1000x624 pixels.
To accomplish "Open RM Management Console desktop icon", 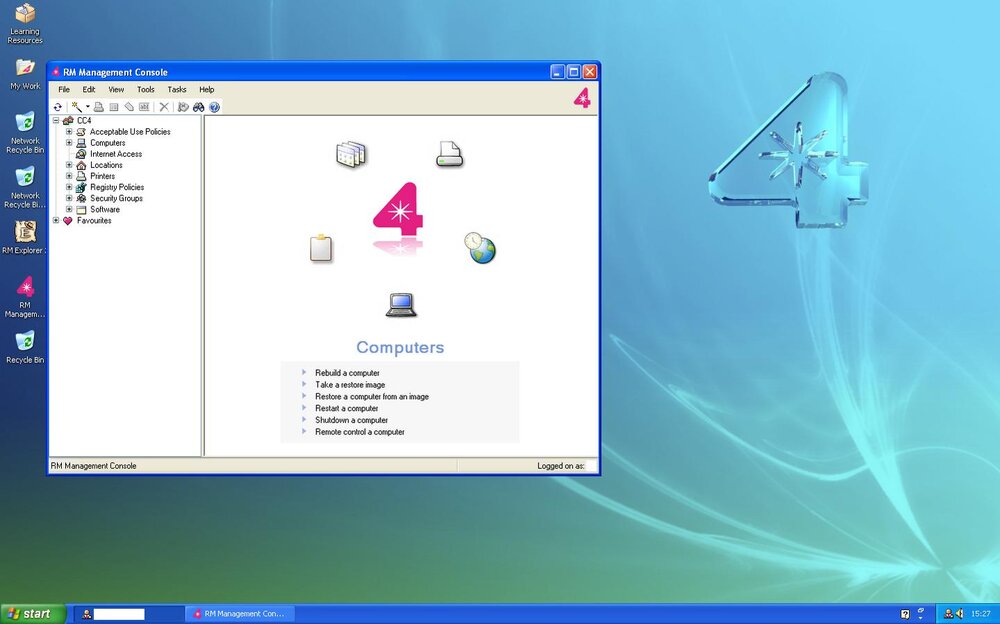I will (x=25, y=297).
